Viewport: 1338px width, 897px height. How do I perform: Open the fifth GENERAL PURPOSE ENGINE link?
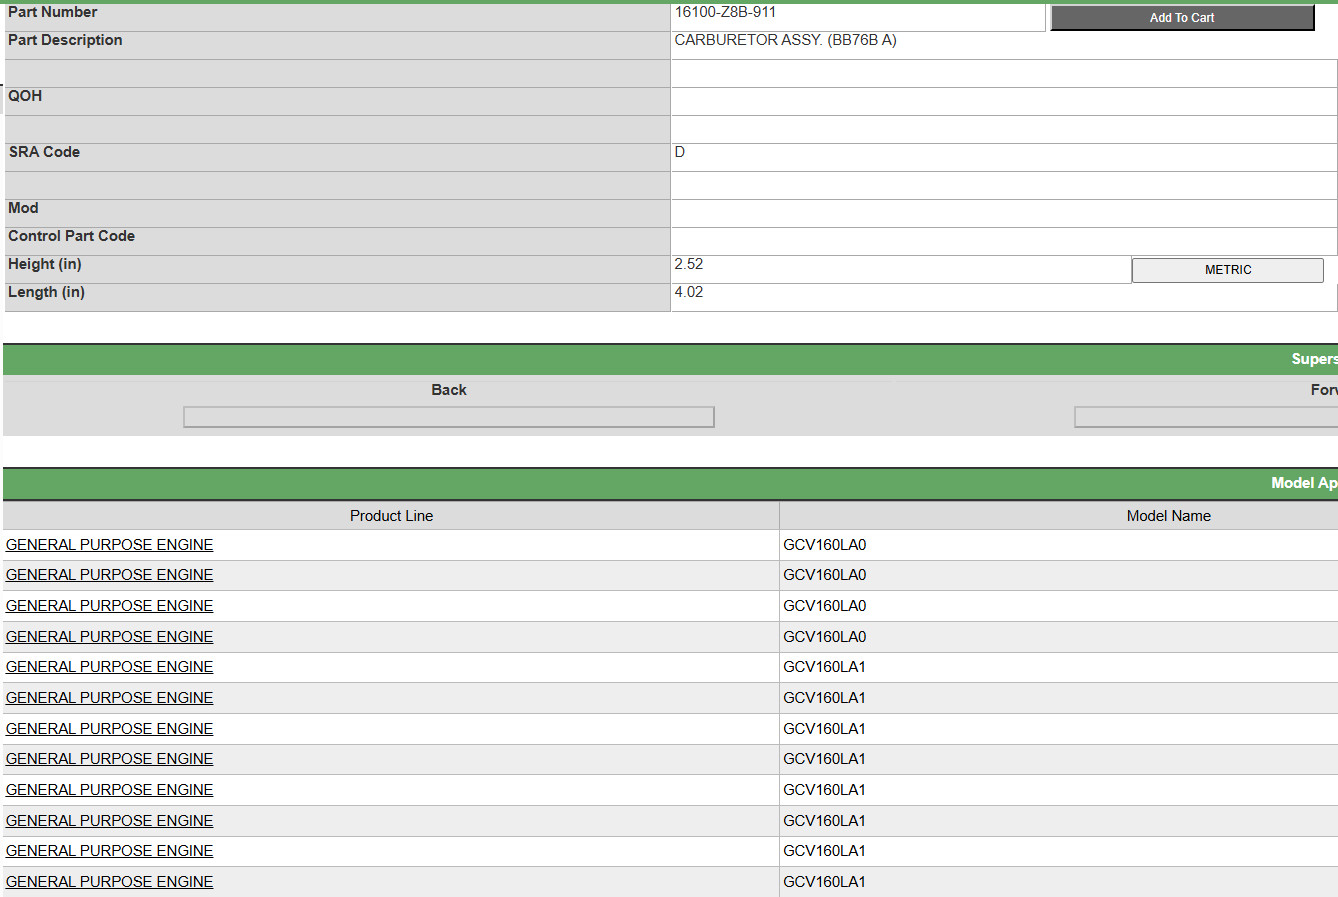pyautogui.click(x=110, y=667)
